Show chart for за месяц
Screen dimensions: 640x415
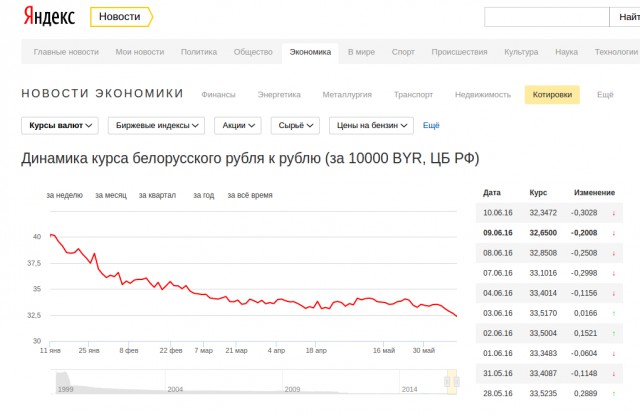point(111,195)
